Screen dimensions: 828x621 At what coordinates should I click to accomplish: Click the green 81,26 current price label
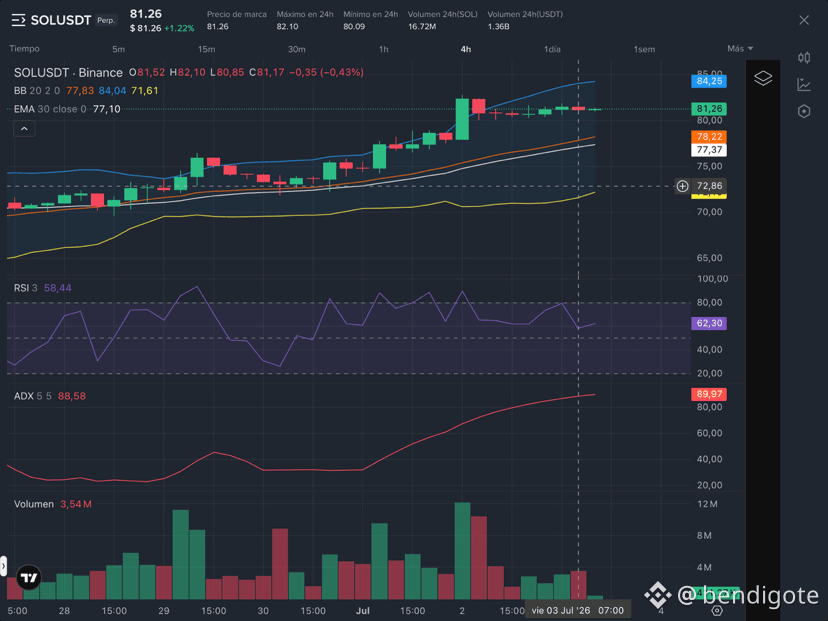(709, 109)
